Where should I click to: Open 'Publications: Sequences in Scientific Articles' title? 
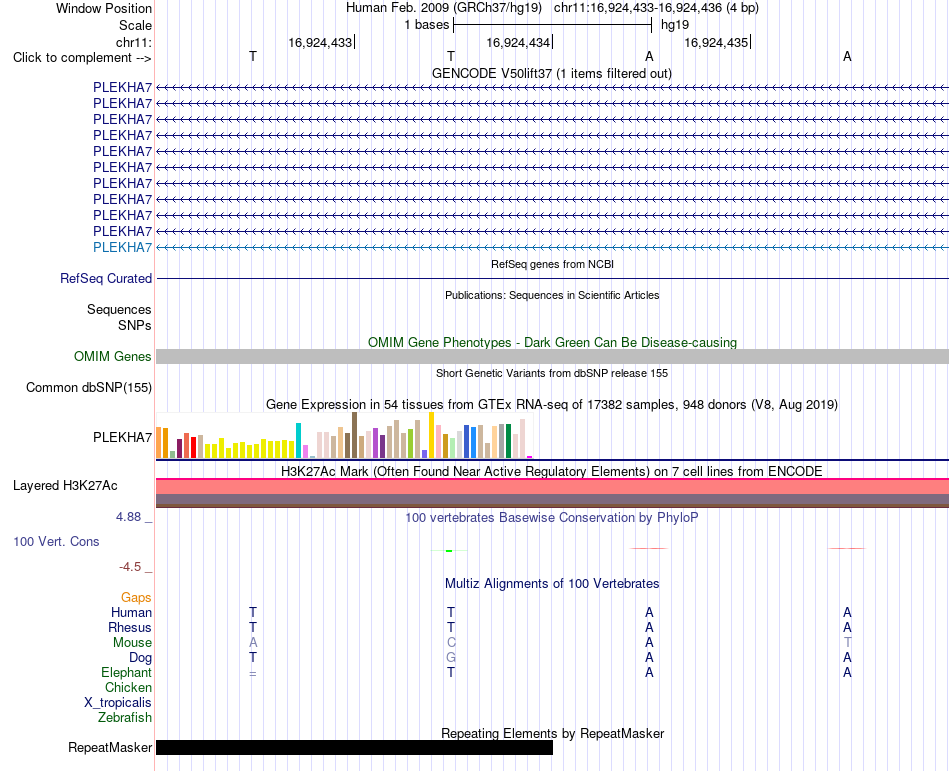coord(552,295)
